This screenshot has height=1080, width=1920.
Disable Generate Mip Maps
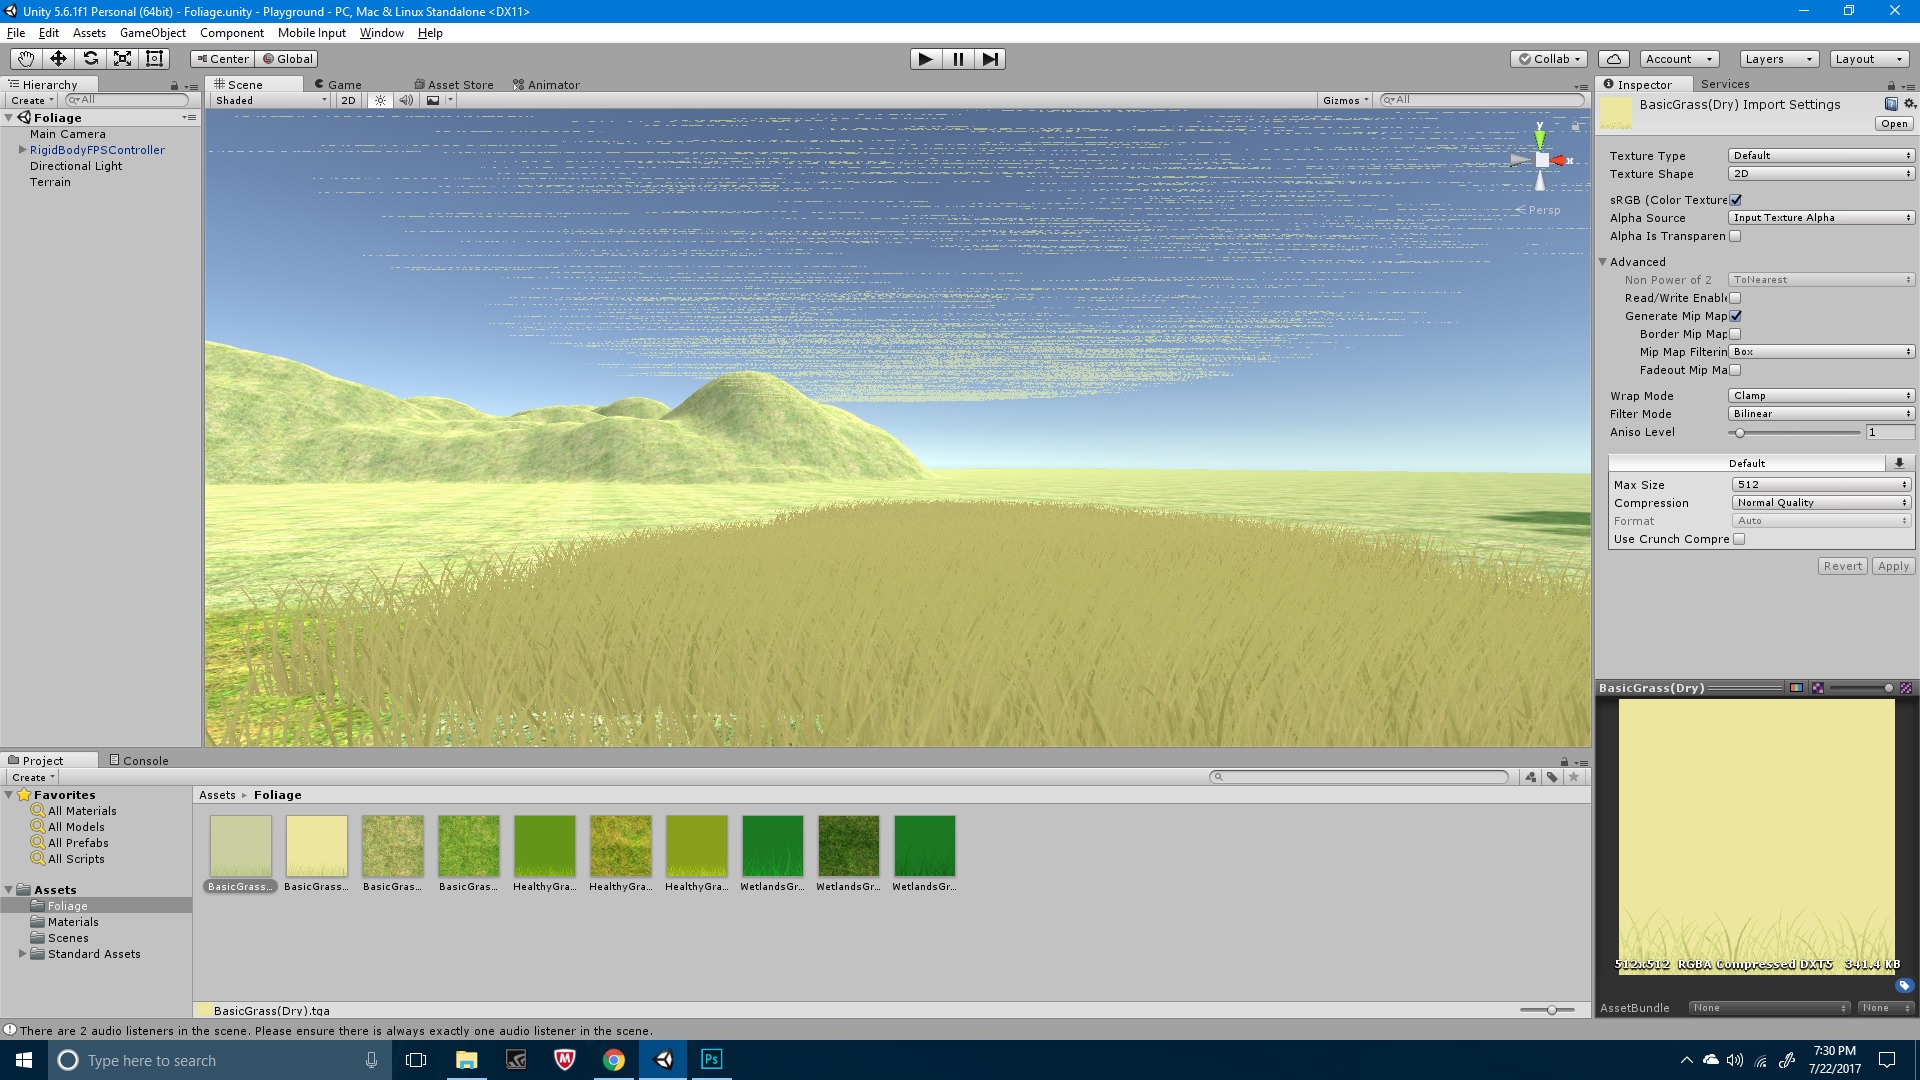[1736, 315]
